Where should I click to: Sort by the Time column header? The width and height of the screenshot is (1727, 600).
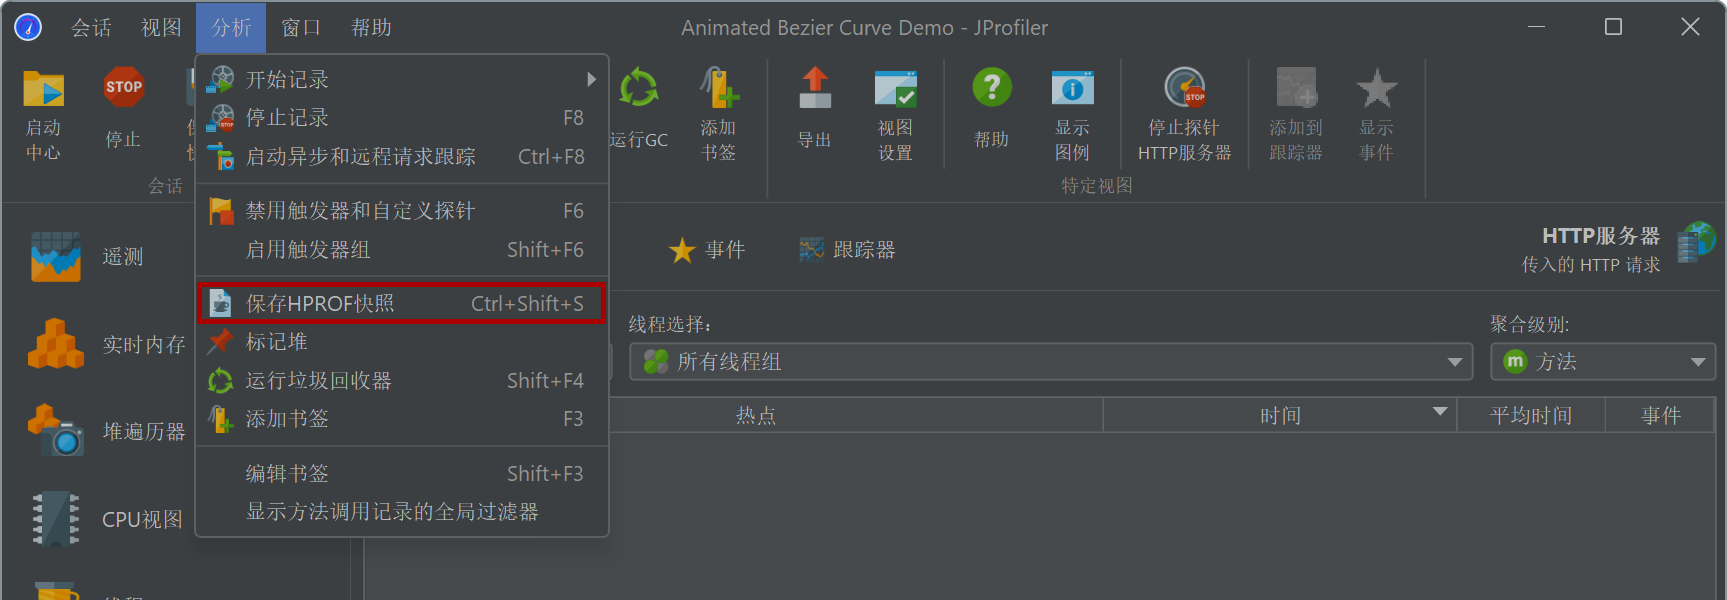coord(1280,415)
